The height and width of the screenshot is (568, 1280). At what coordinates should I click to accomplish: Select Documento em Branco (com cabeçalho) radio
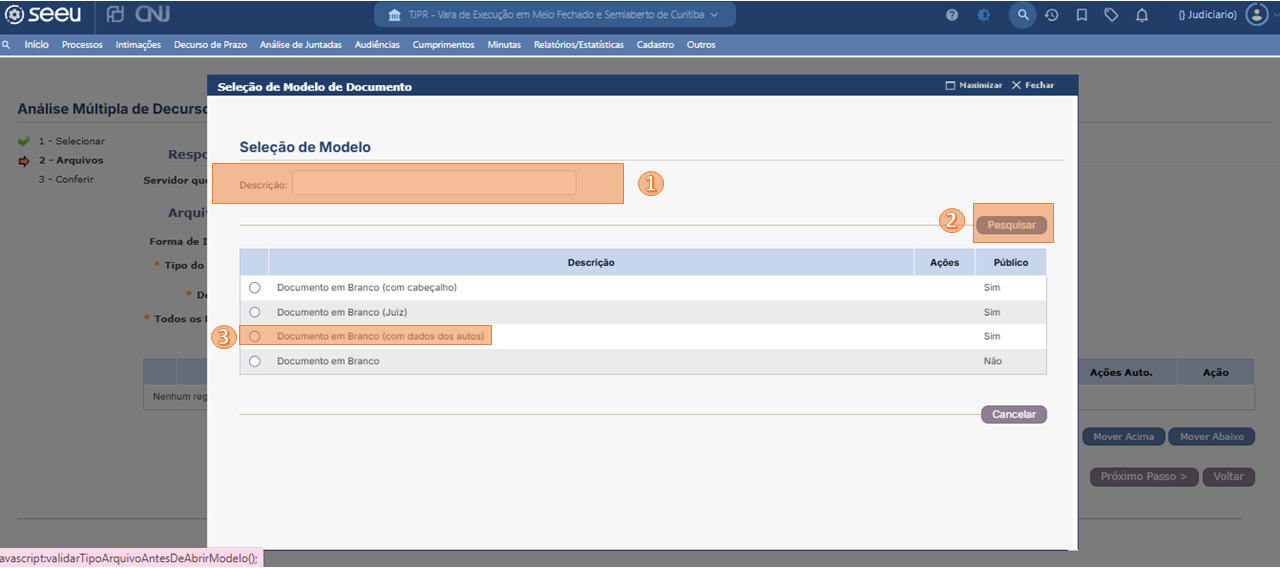pos(255,288)
